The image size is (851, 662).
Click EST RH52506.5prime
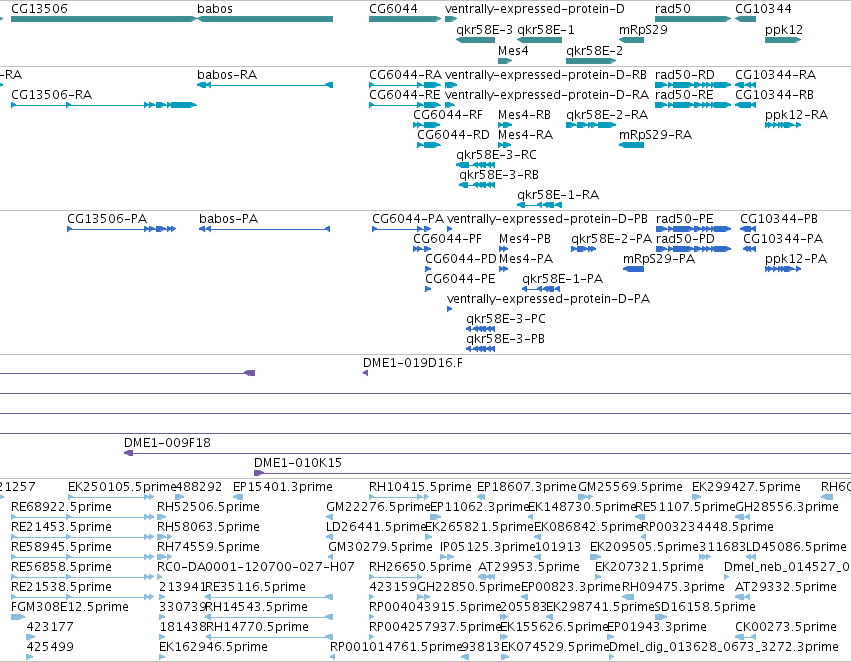(x=164, y=517)
